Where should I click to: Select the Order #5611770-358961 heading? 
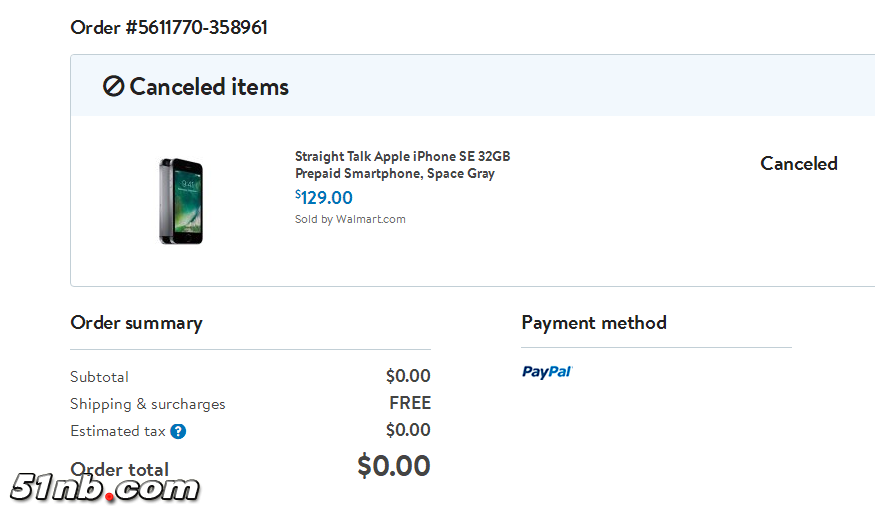click(x=169, y=27)
